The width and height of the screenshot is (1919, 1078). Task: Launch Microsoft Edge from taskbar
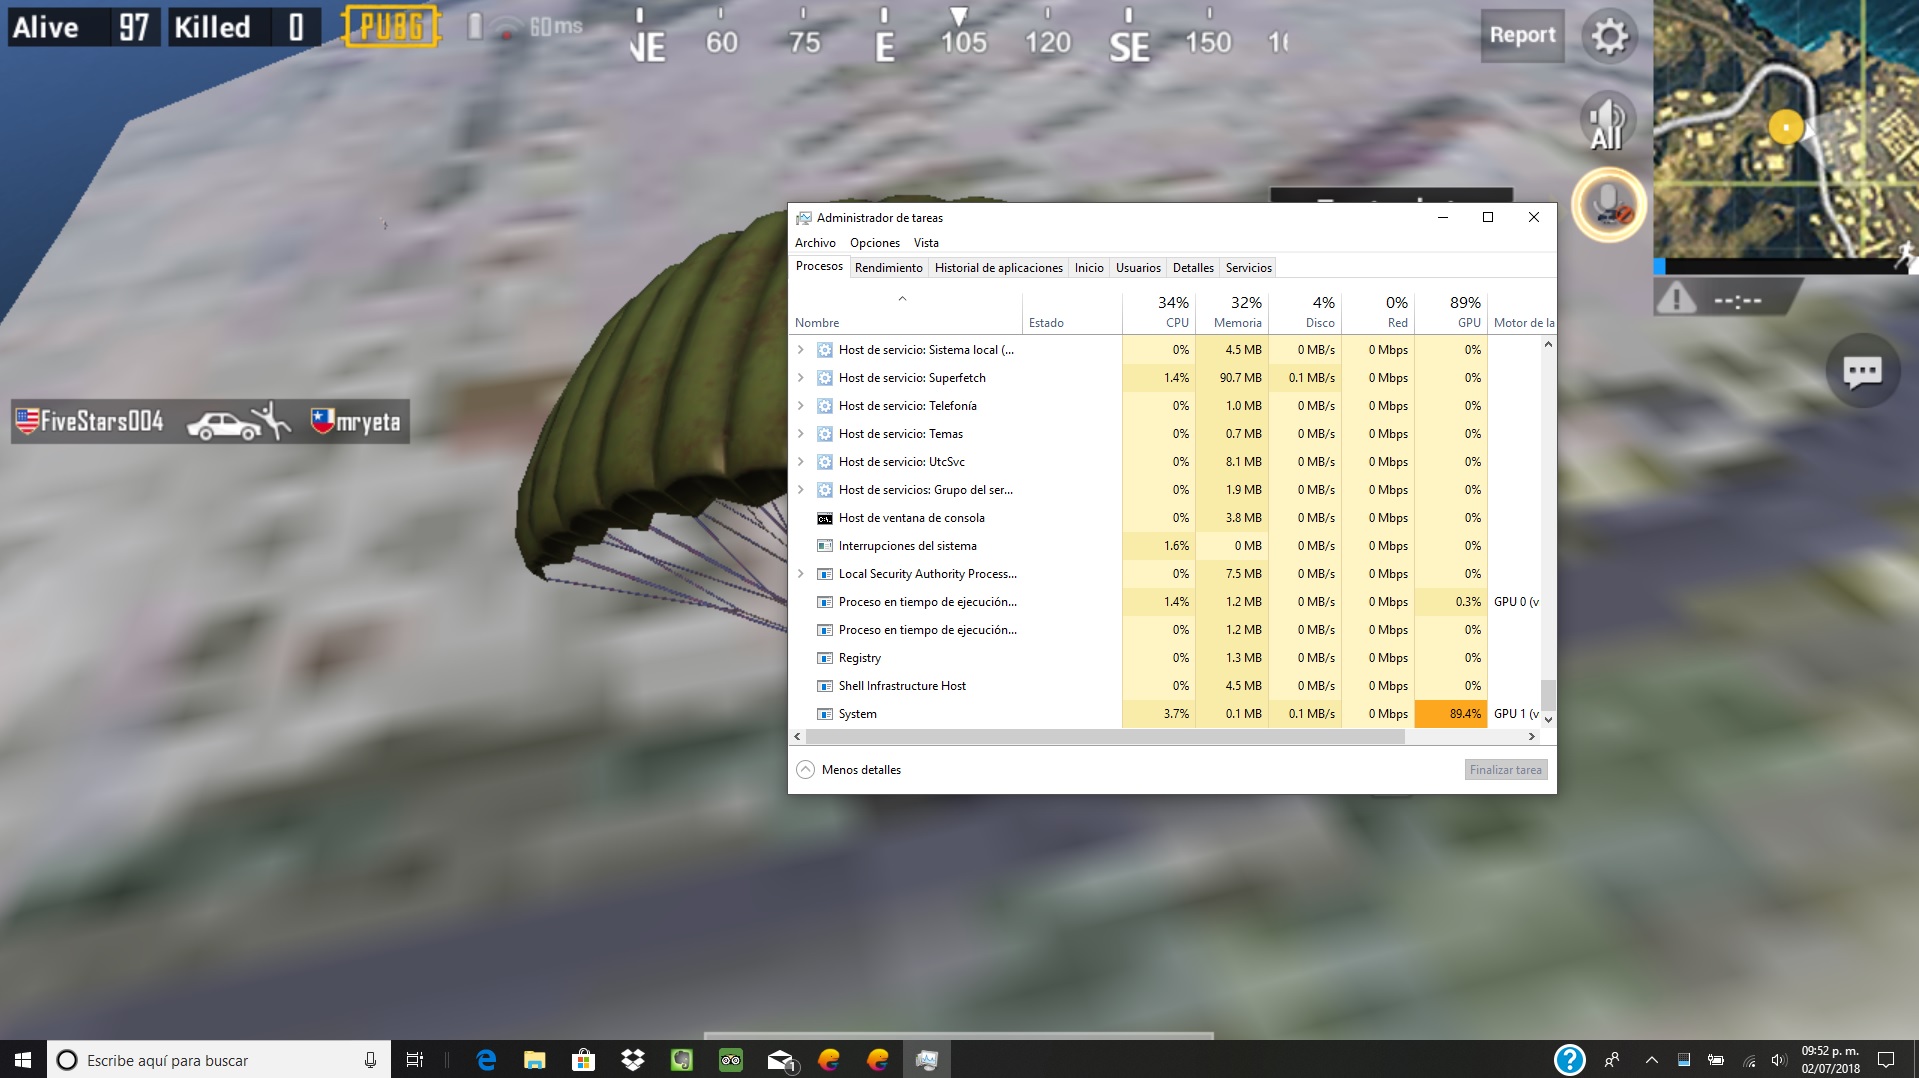point(486,1060)
